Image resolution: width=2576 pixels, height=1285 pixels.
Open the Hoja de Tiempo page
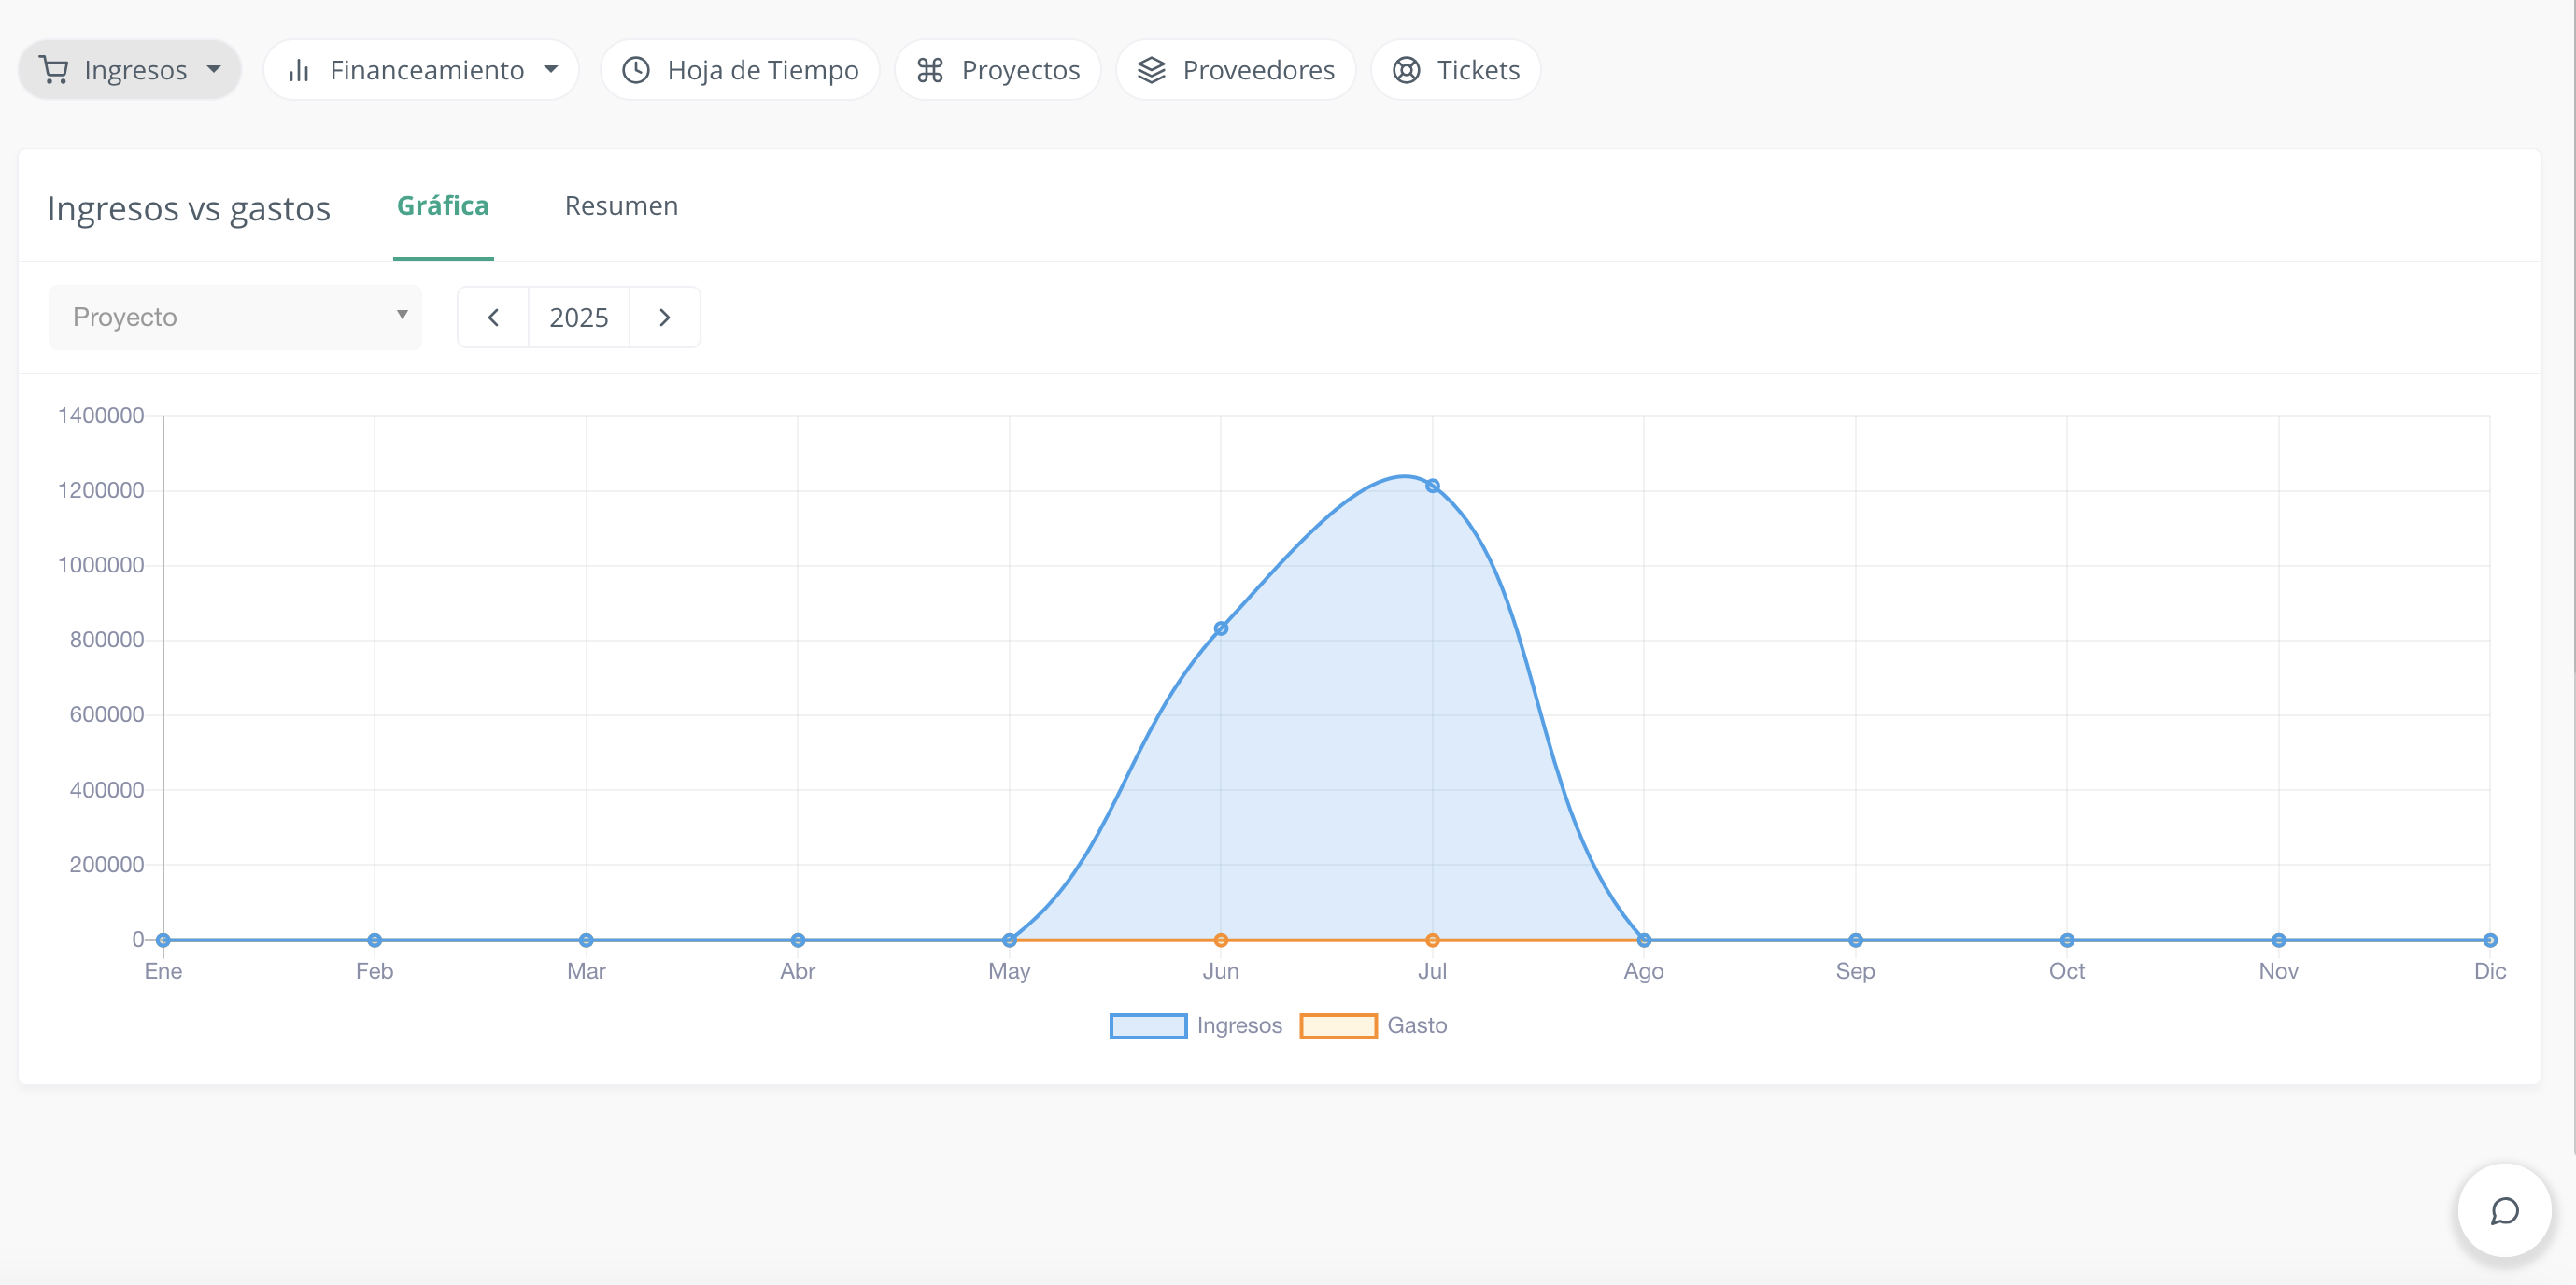762,70
